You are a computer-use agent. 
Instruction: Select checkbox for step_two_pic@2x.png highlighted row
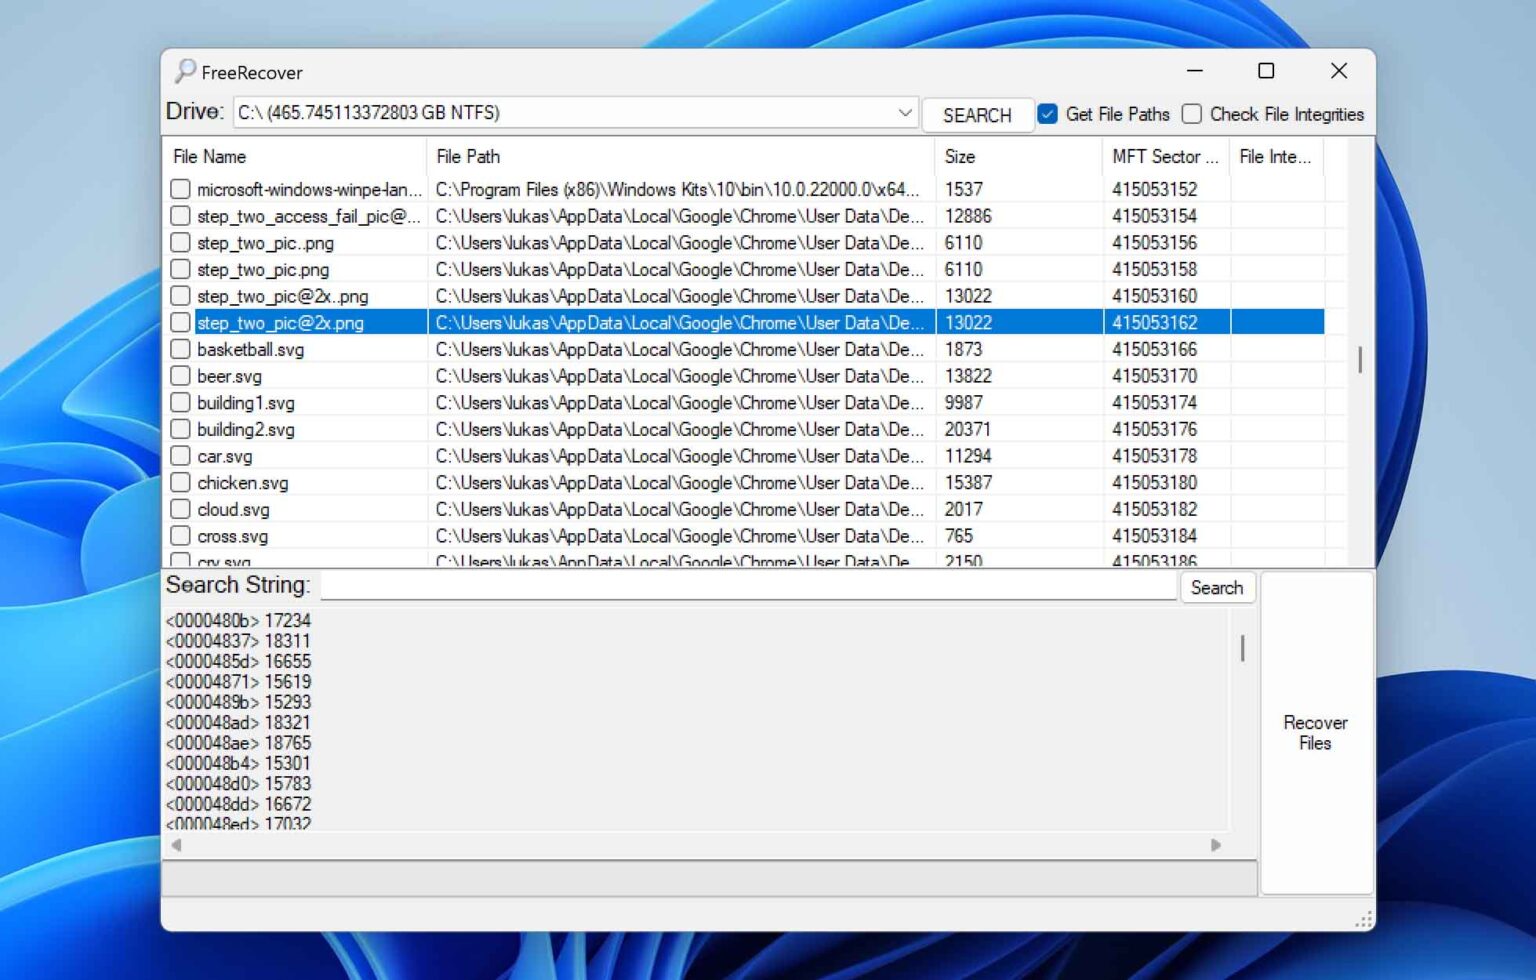click(x=180, y=323)
